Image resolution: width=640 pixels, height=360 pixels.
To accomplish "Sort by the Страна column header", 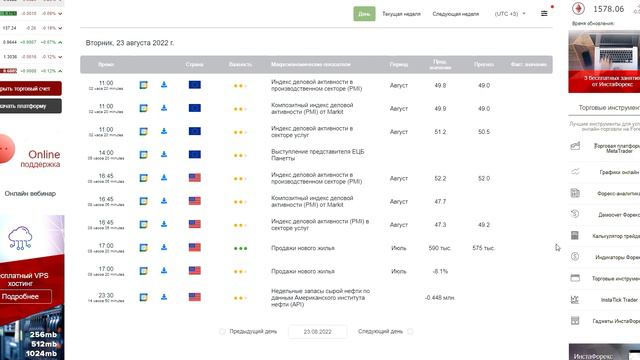I will click(x=195, y=64).
